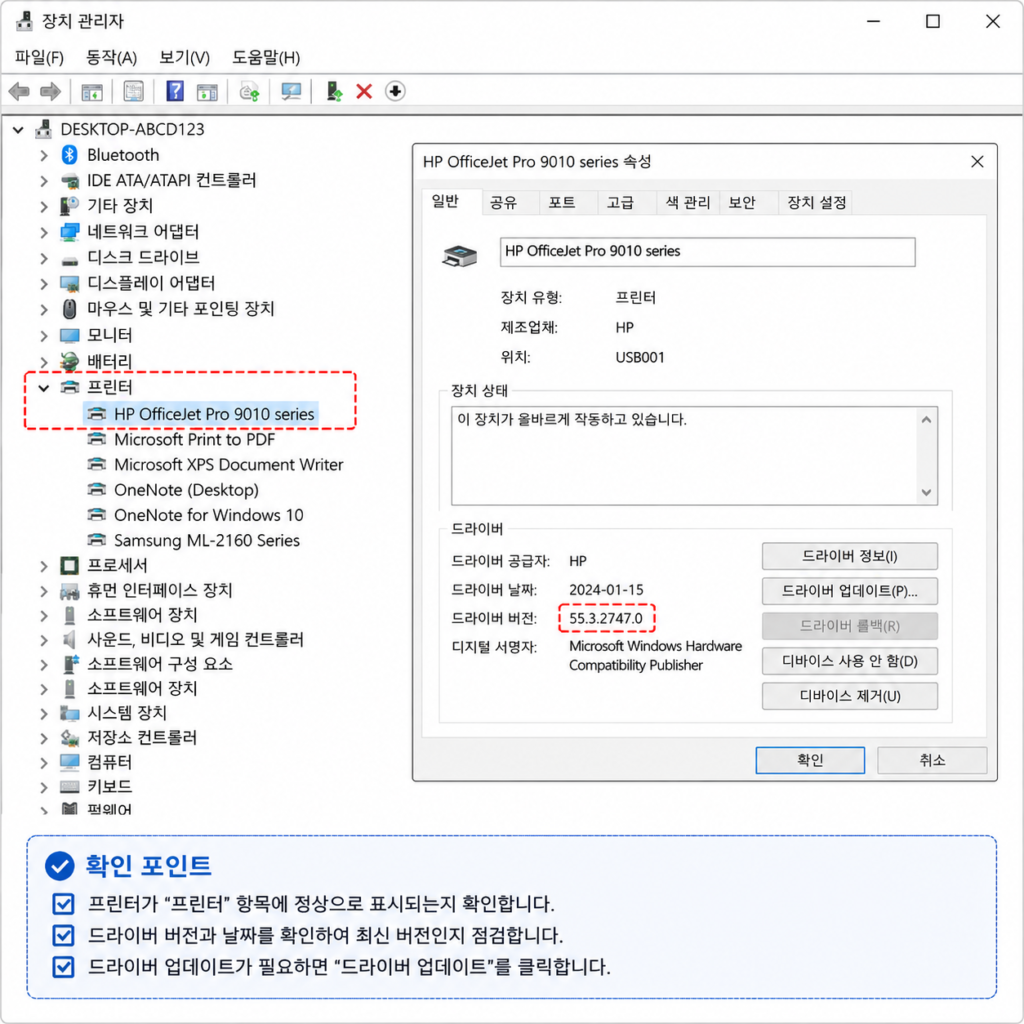The height and width of the screenshot is (1024, 1024).
Task: Select HP OfficeJet Pro 9010 series in tree
Action: 201,414
